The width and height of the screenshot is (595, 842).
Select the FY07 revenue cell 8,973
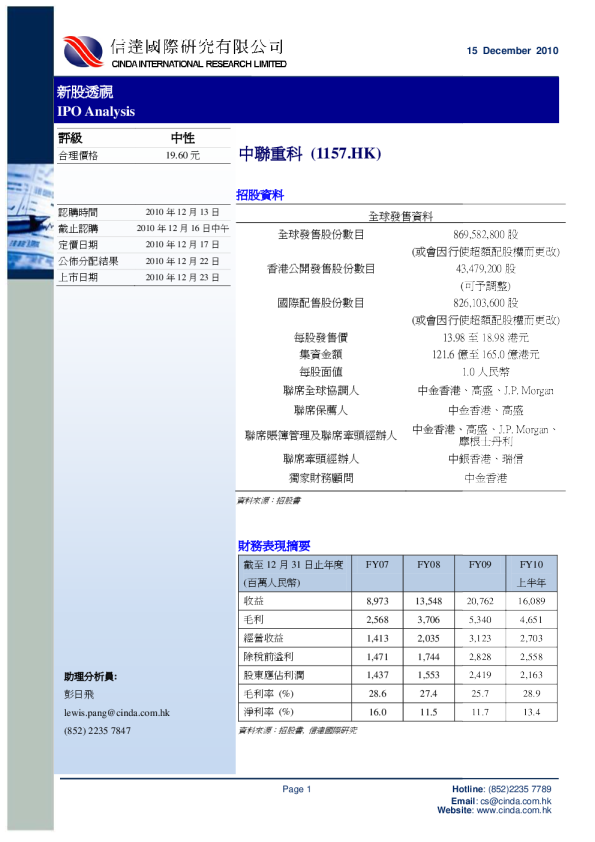377,601
